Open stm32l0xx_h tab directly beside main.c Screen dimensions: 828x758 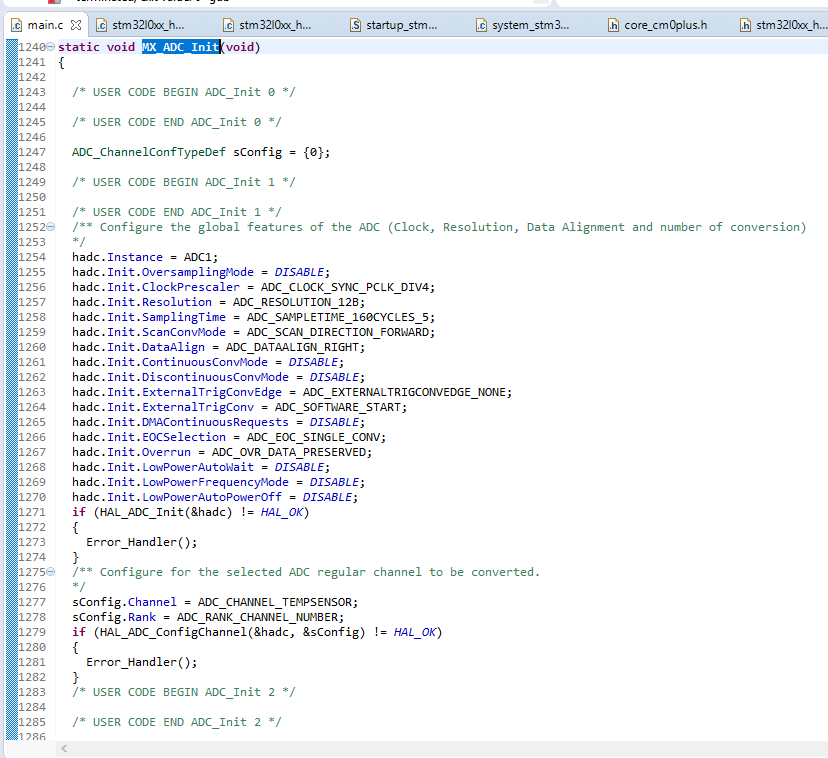(x=146, y=24)
